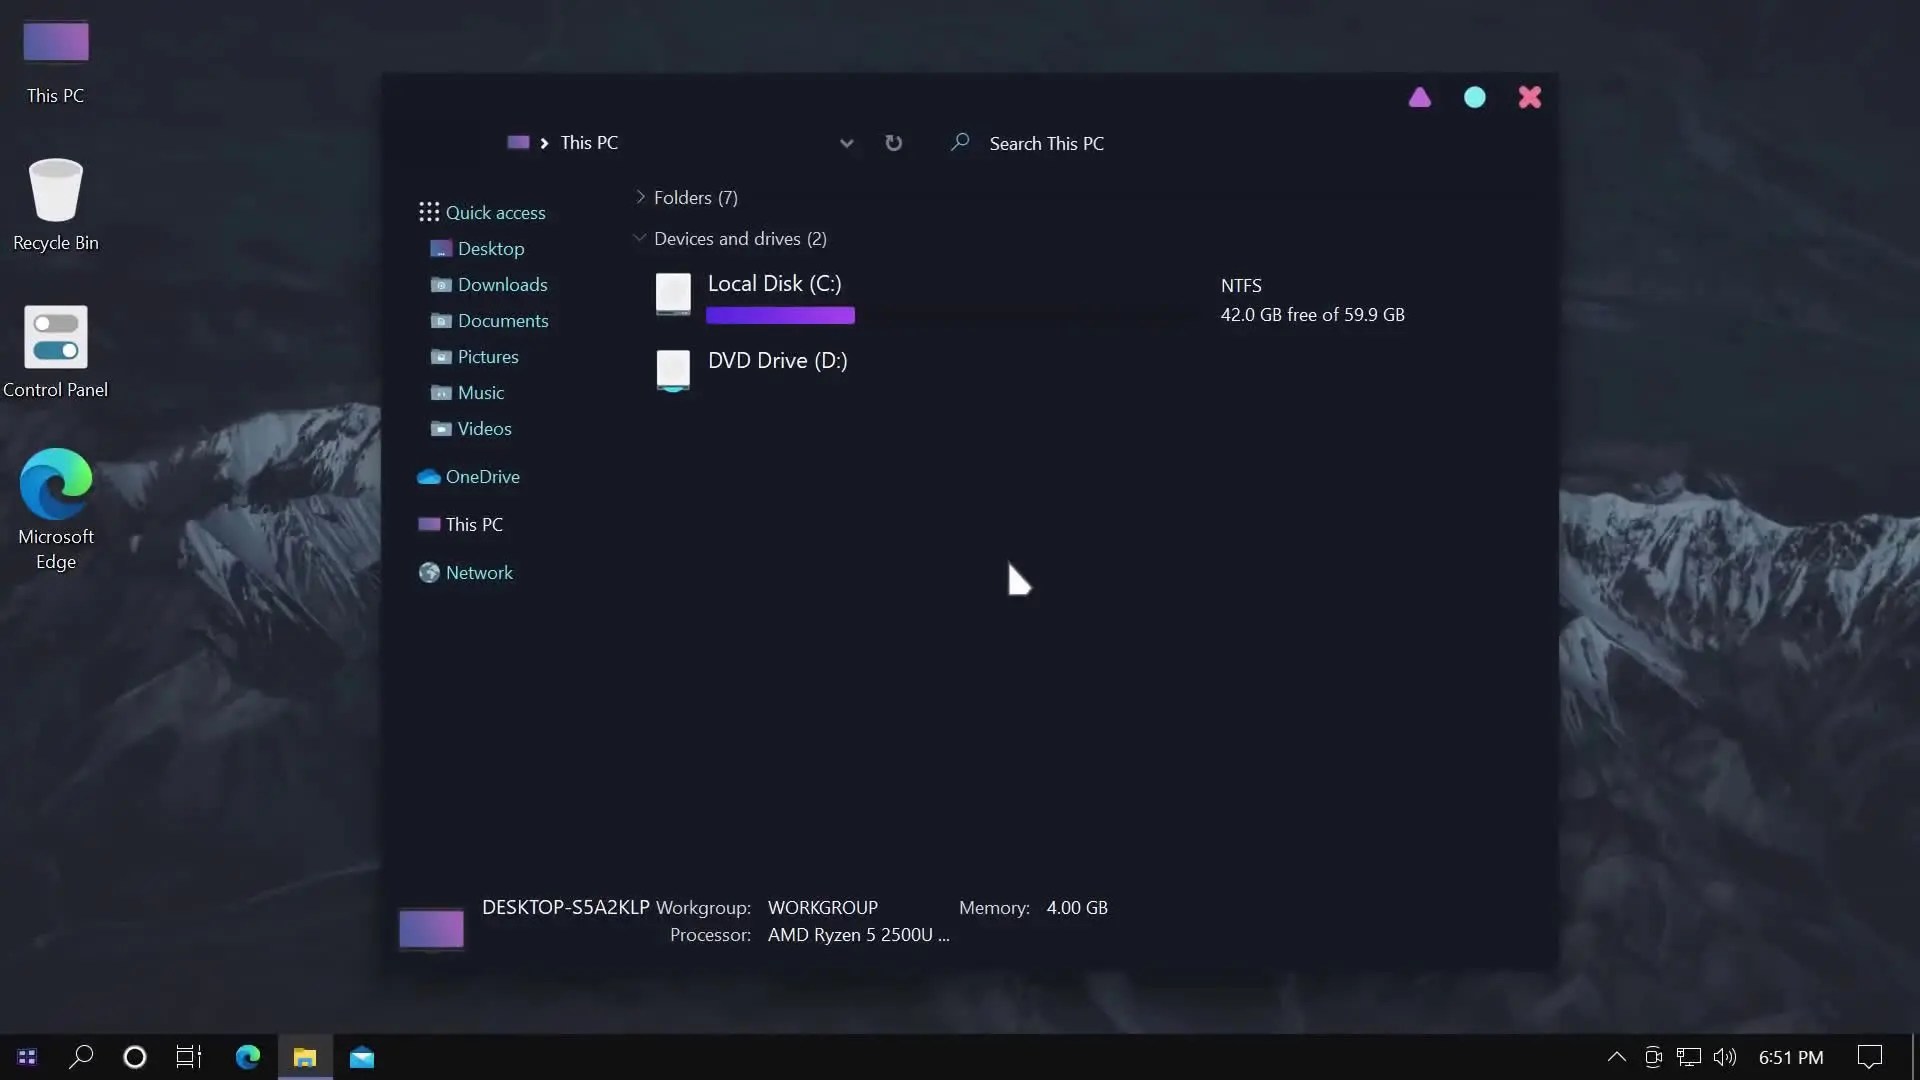
Task: Select the Local Disk (C:) drive icon
Action: pyautogui.click(x=672, y=294)
